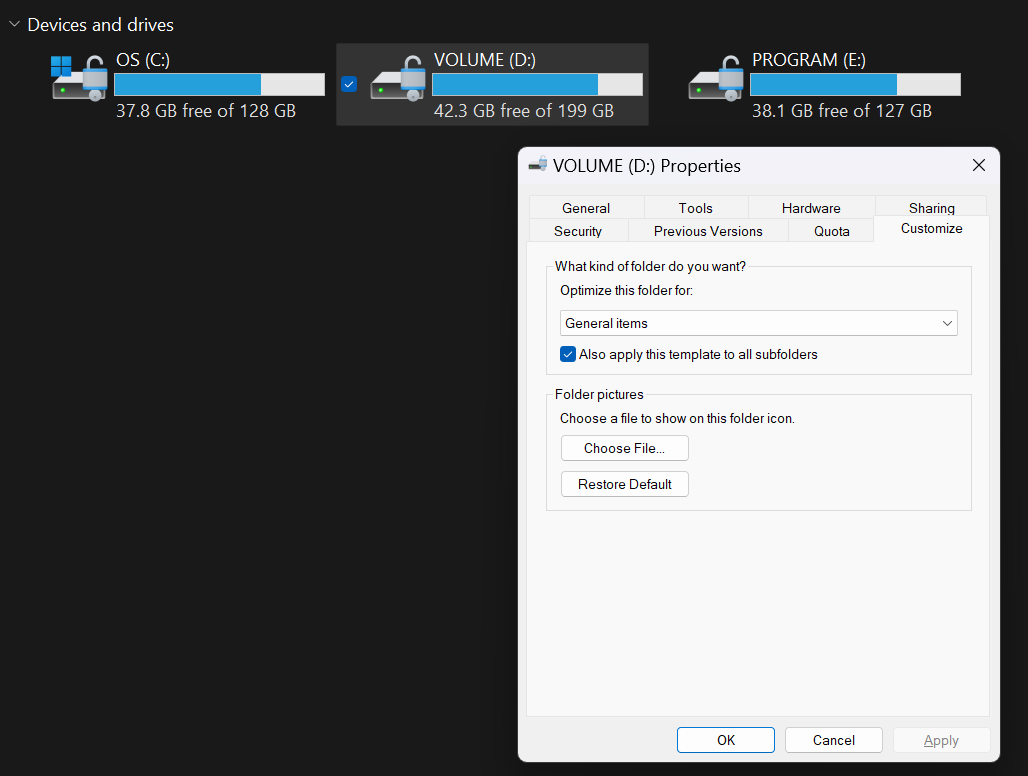Go to the Security tab
The image size is (1028, 776).
tap(578, 231)
